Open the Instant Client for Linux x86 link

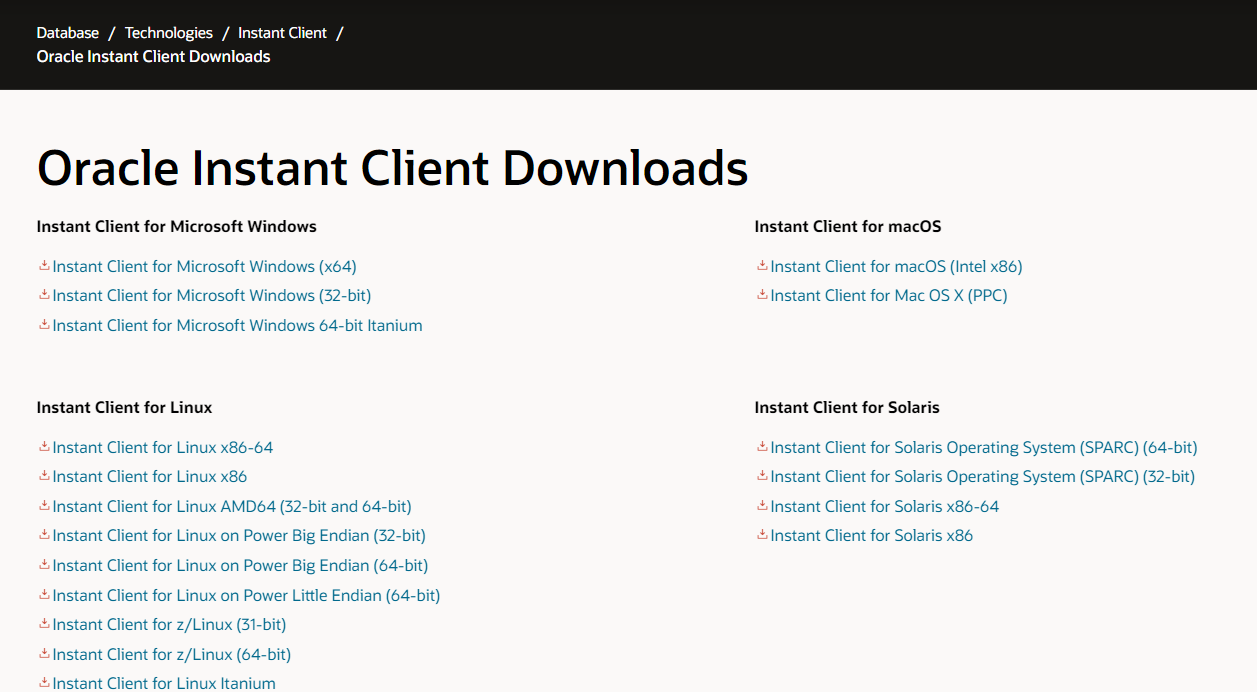[150, 477]
